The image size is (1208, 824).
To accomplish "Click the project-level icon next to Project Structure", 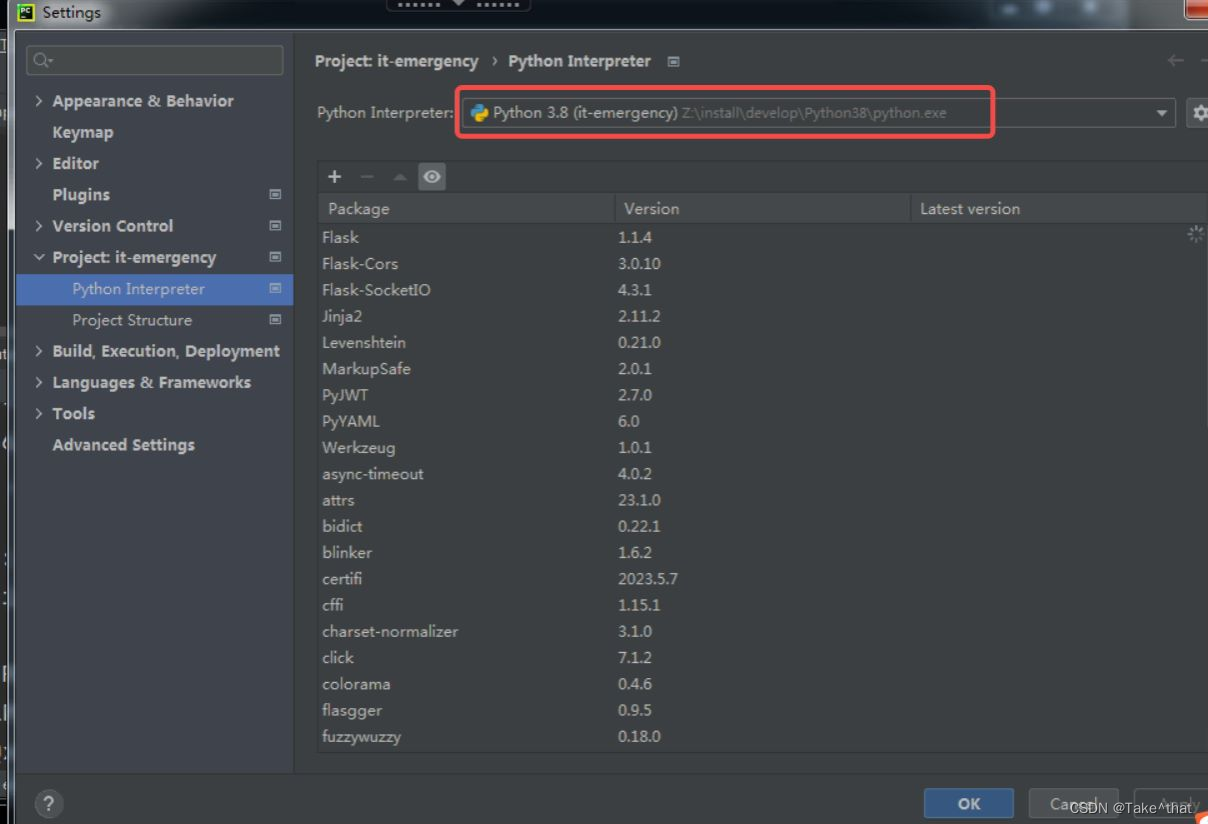I will coord(275,320).
